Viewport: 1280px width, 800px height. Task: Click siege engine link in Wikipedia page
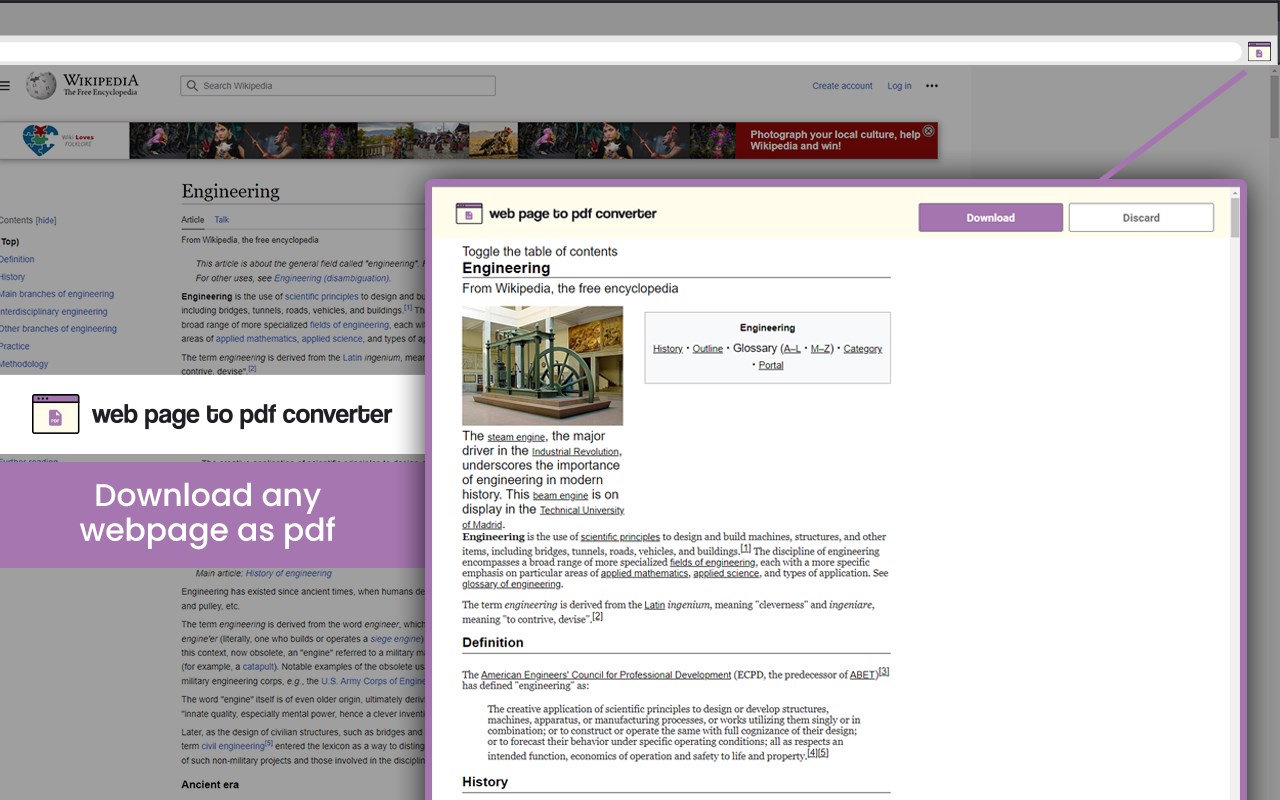coord(396,639)
